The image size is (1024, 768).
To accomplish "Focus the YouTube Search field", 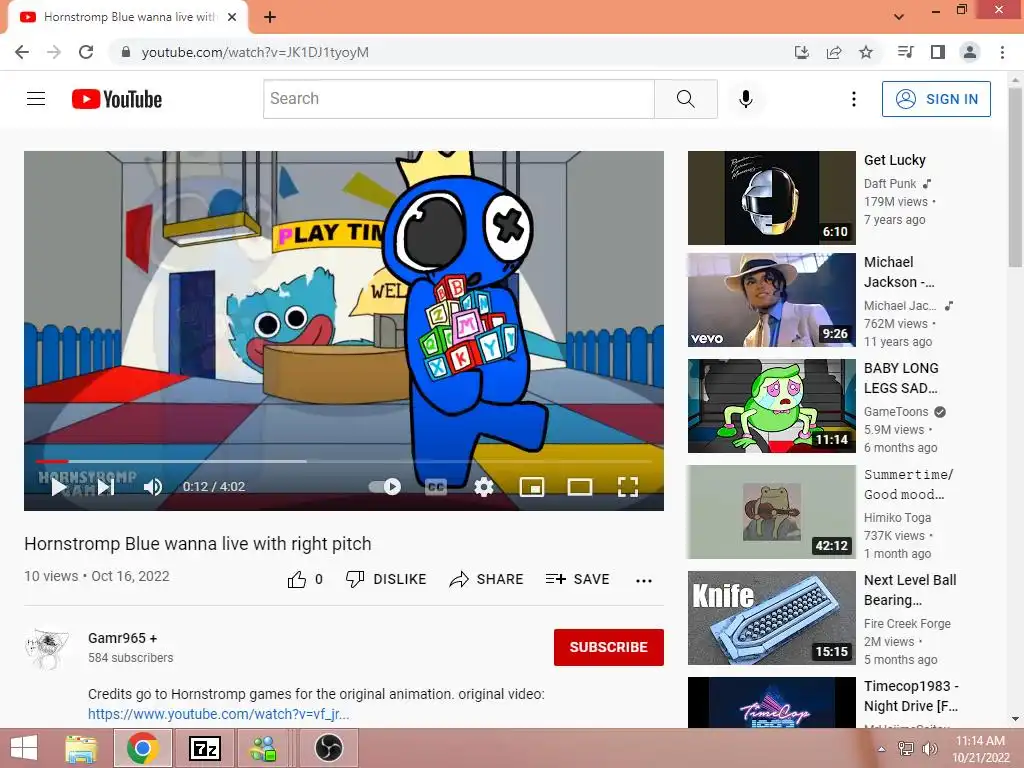I will pyautogui.click(x=459, y=99).
